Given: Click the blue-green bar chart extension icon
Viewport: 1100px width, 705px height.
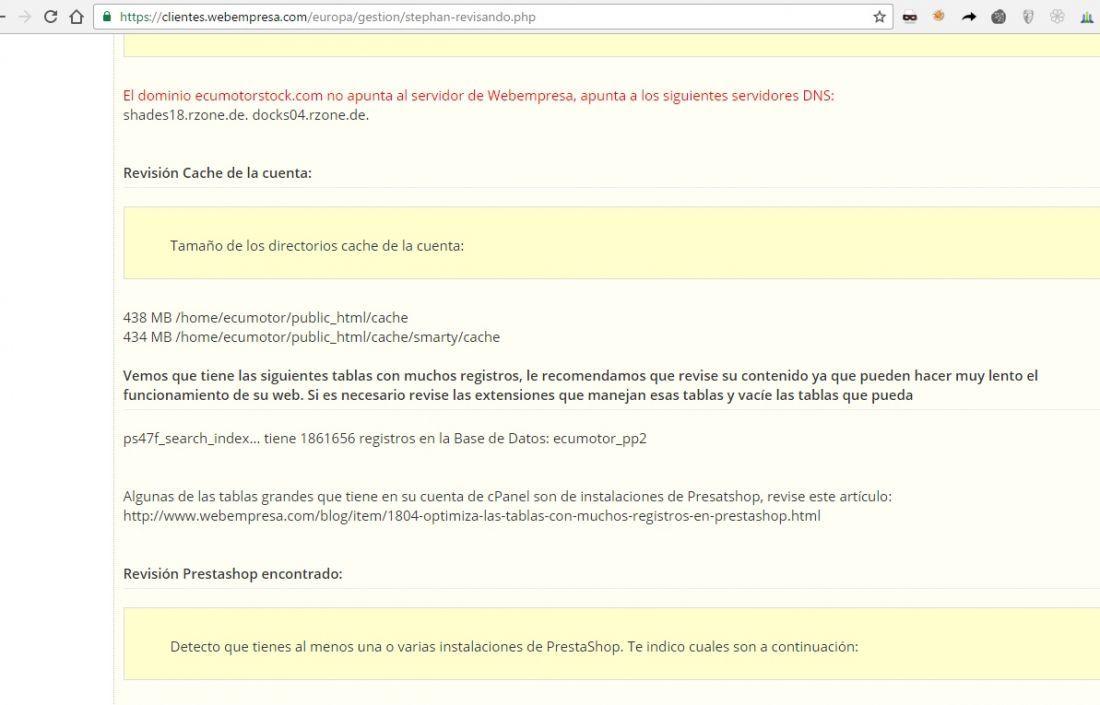Looking at the screenshot, I should 1087,17.
